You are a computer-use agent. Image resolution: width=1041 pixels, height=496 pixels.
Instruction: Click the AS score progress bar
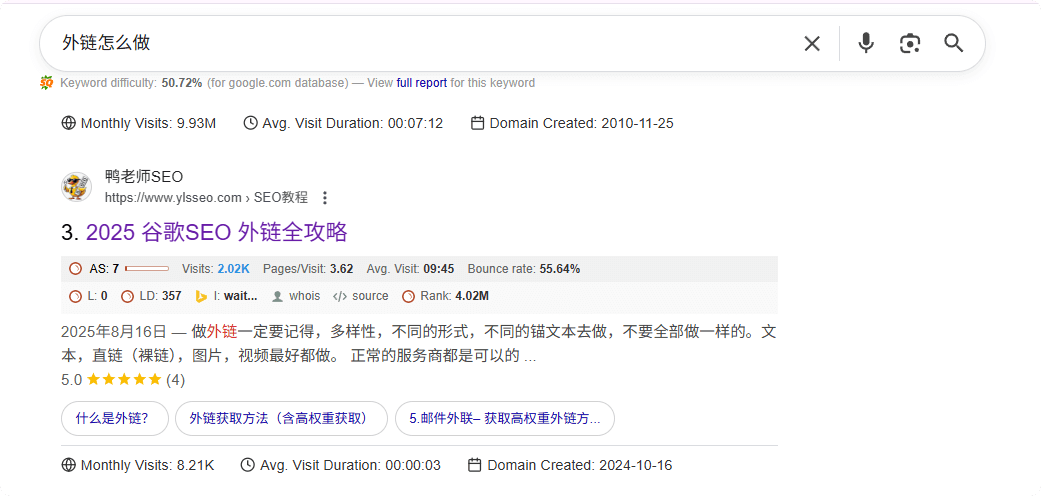coord(147,269)
